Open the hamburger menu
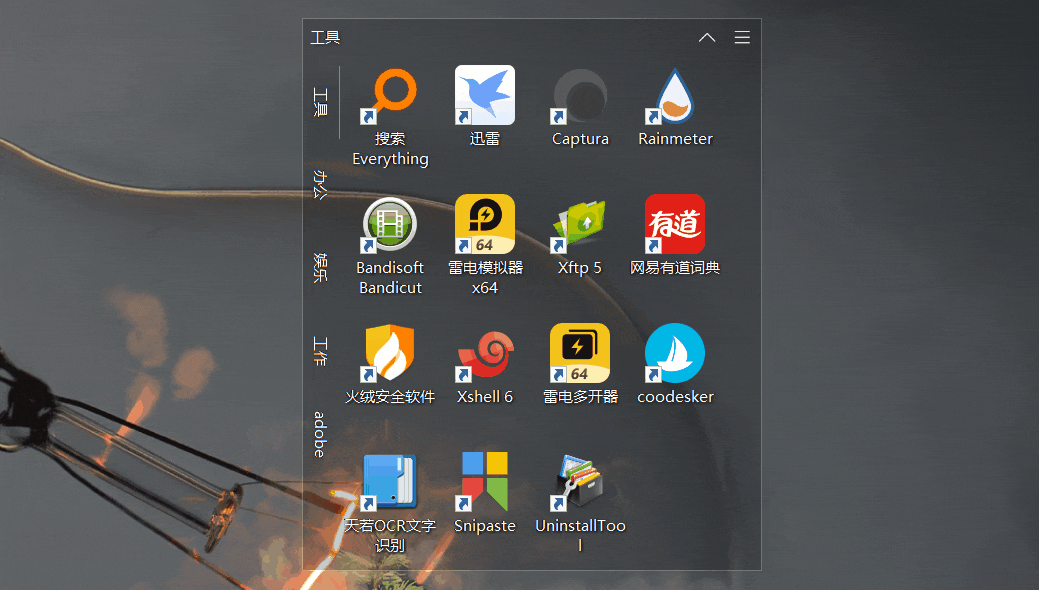The height and width of the screenshot is (590, 1039). [742, 37]
